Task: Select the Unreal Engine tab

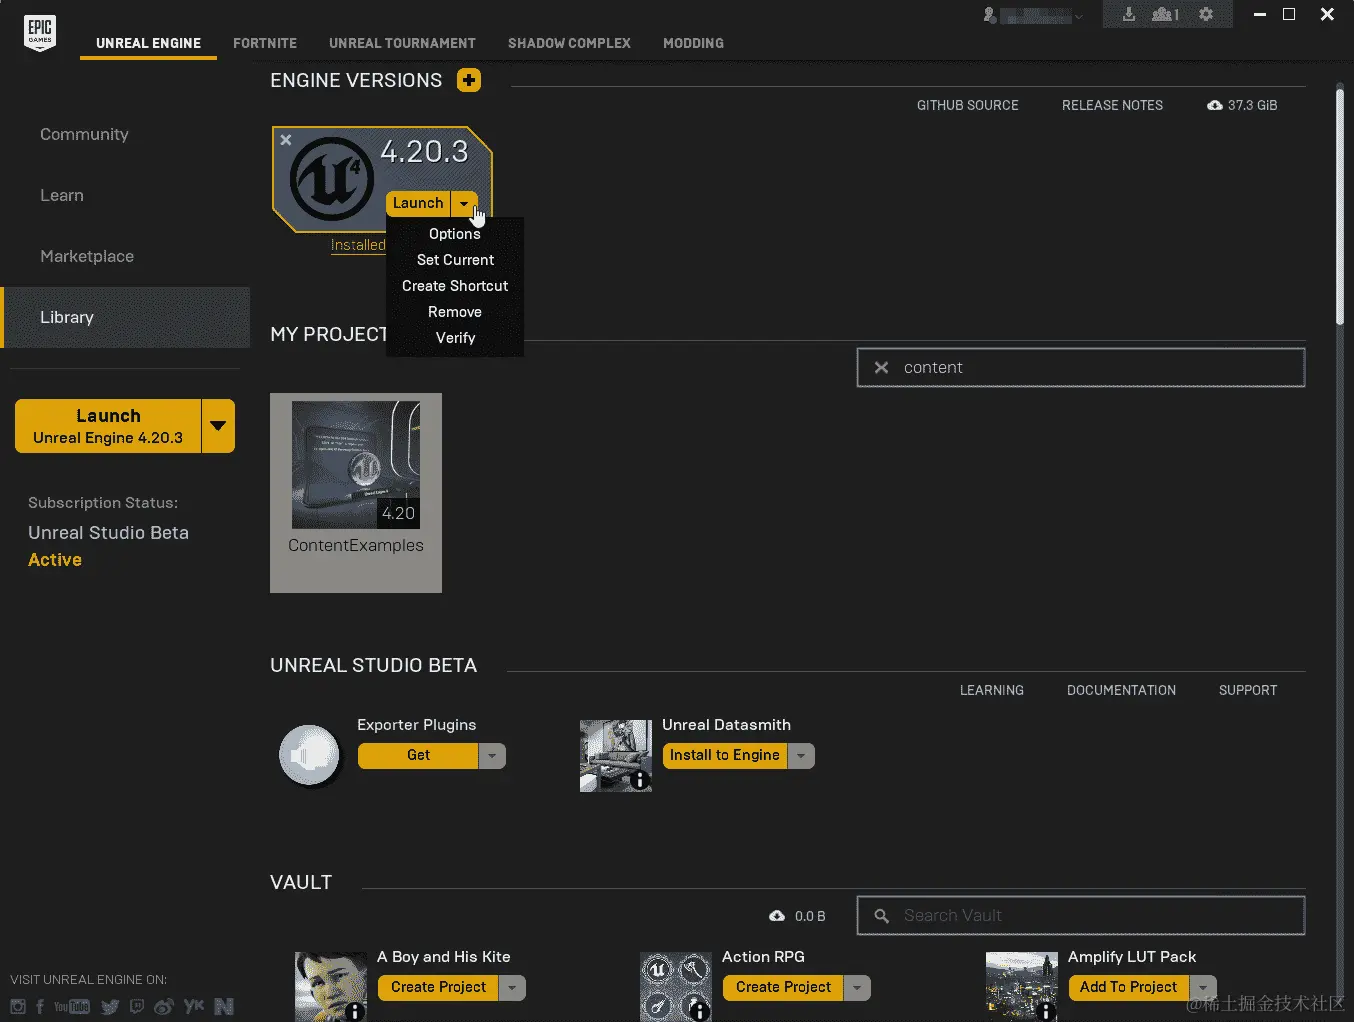Action: [148, 43]
